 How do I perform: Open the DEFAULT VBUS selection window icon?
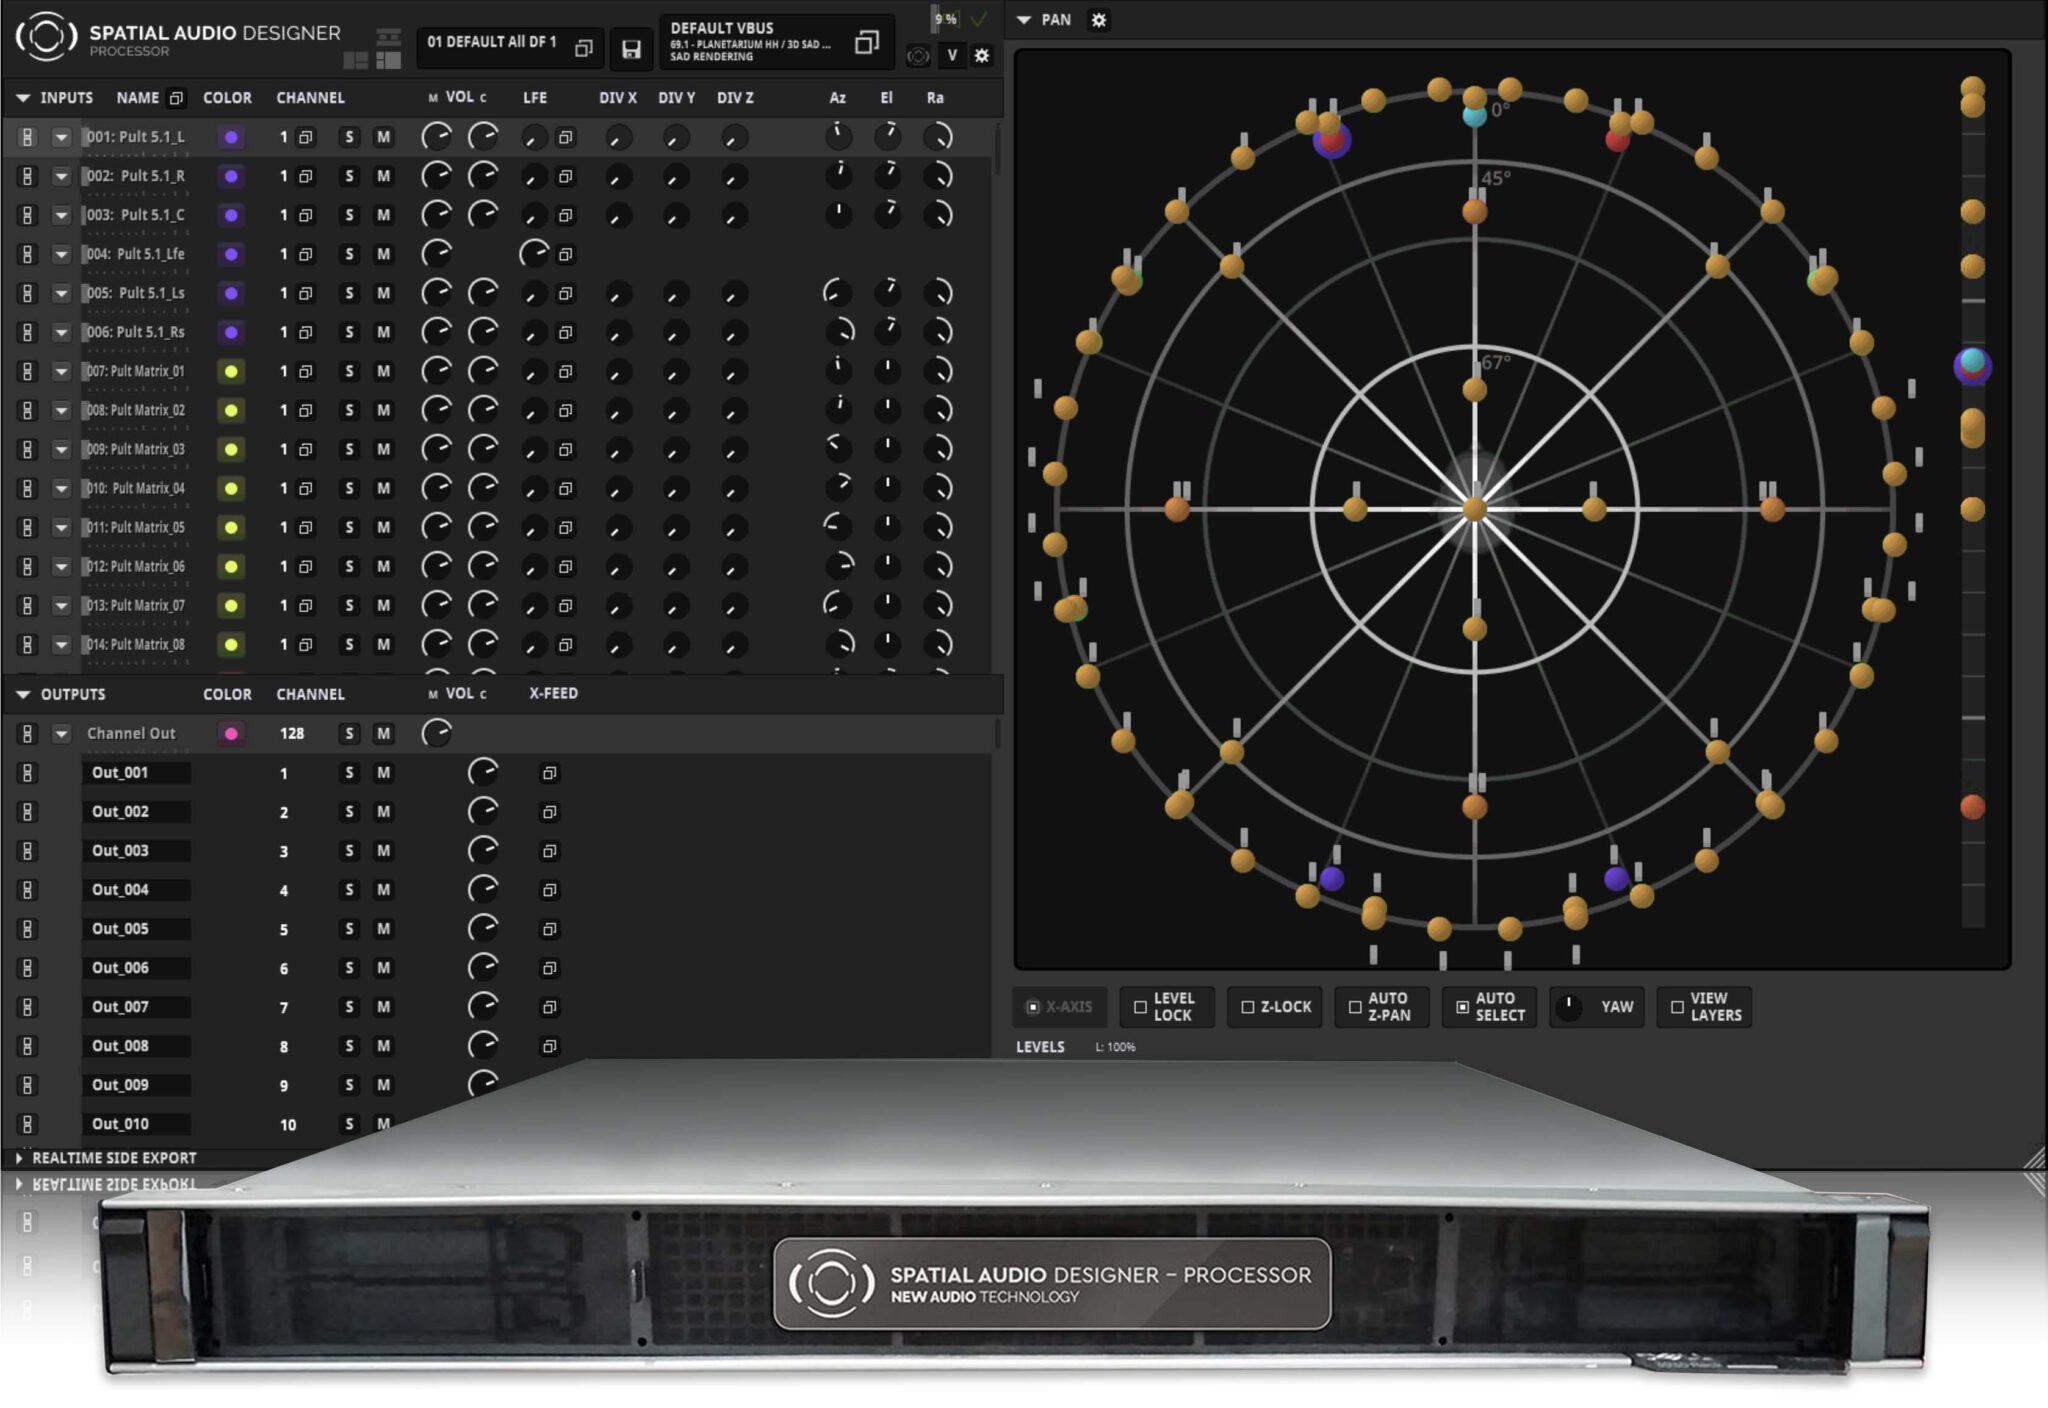tap(867, 43)
